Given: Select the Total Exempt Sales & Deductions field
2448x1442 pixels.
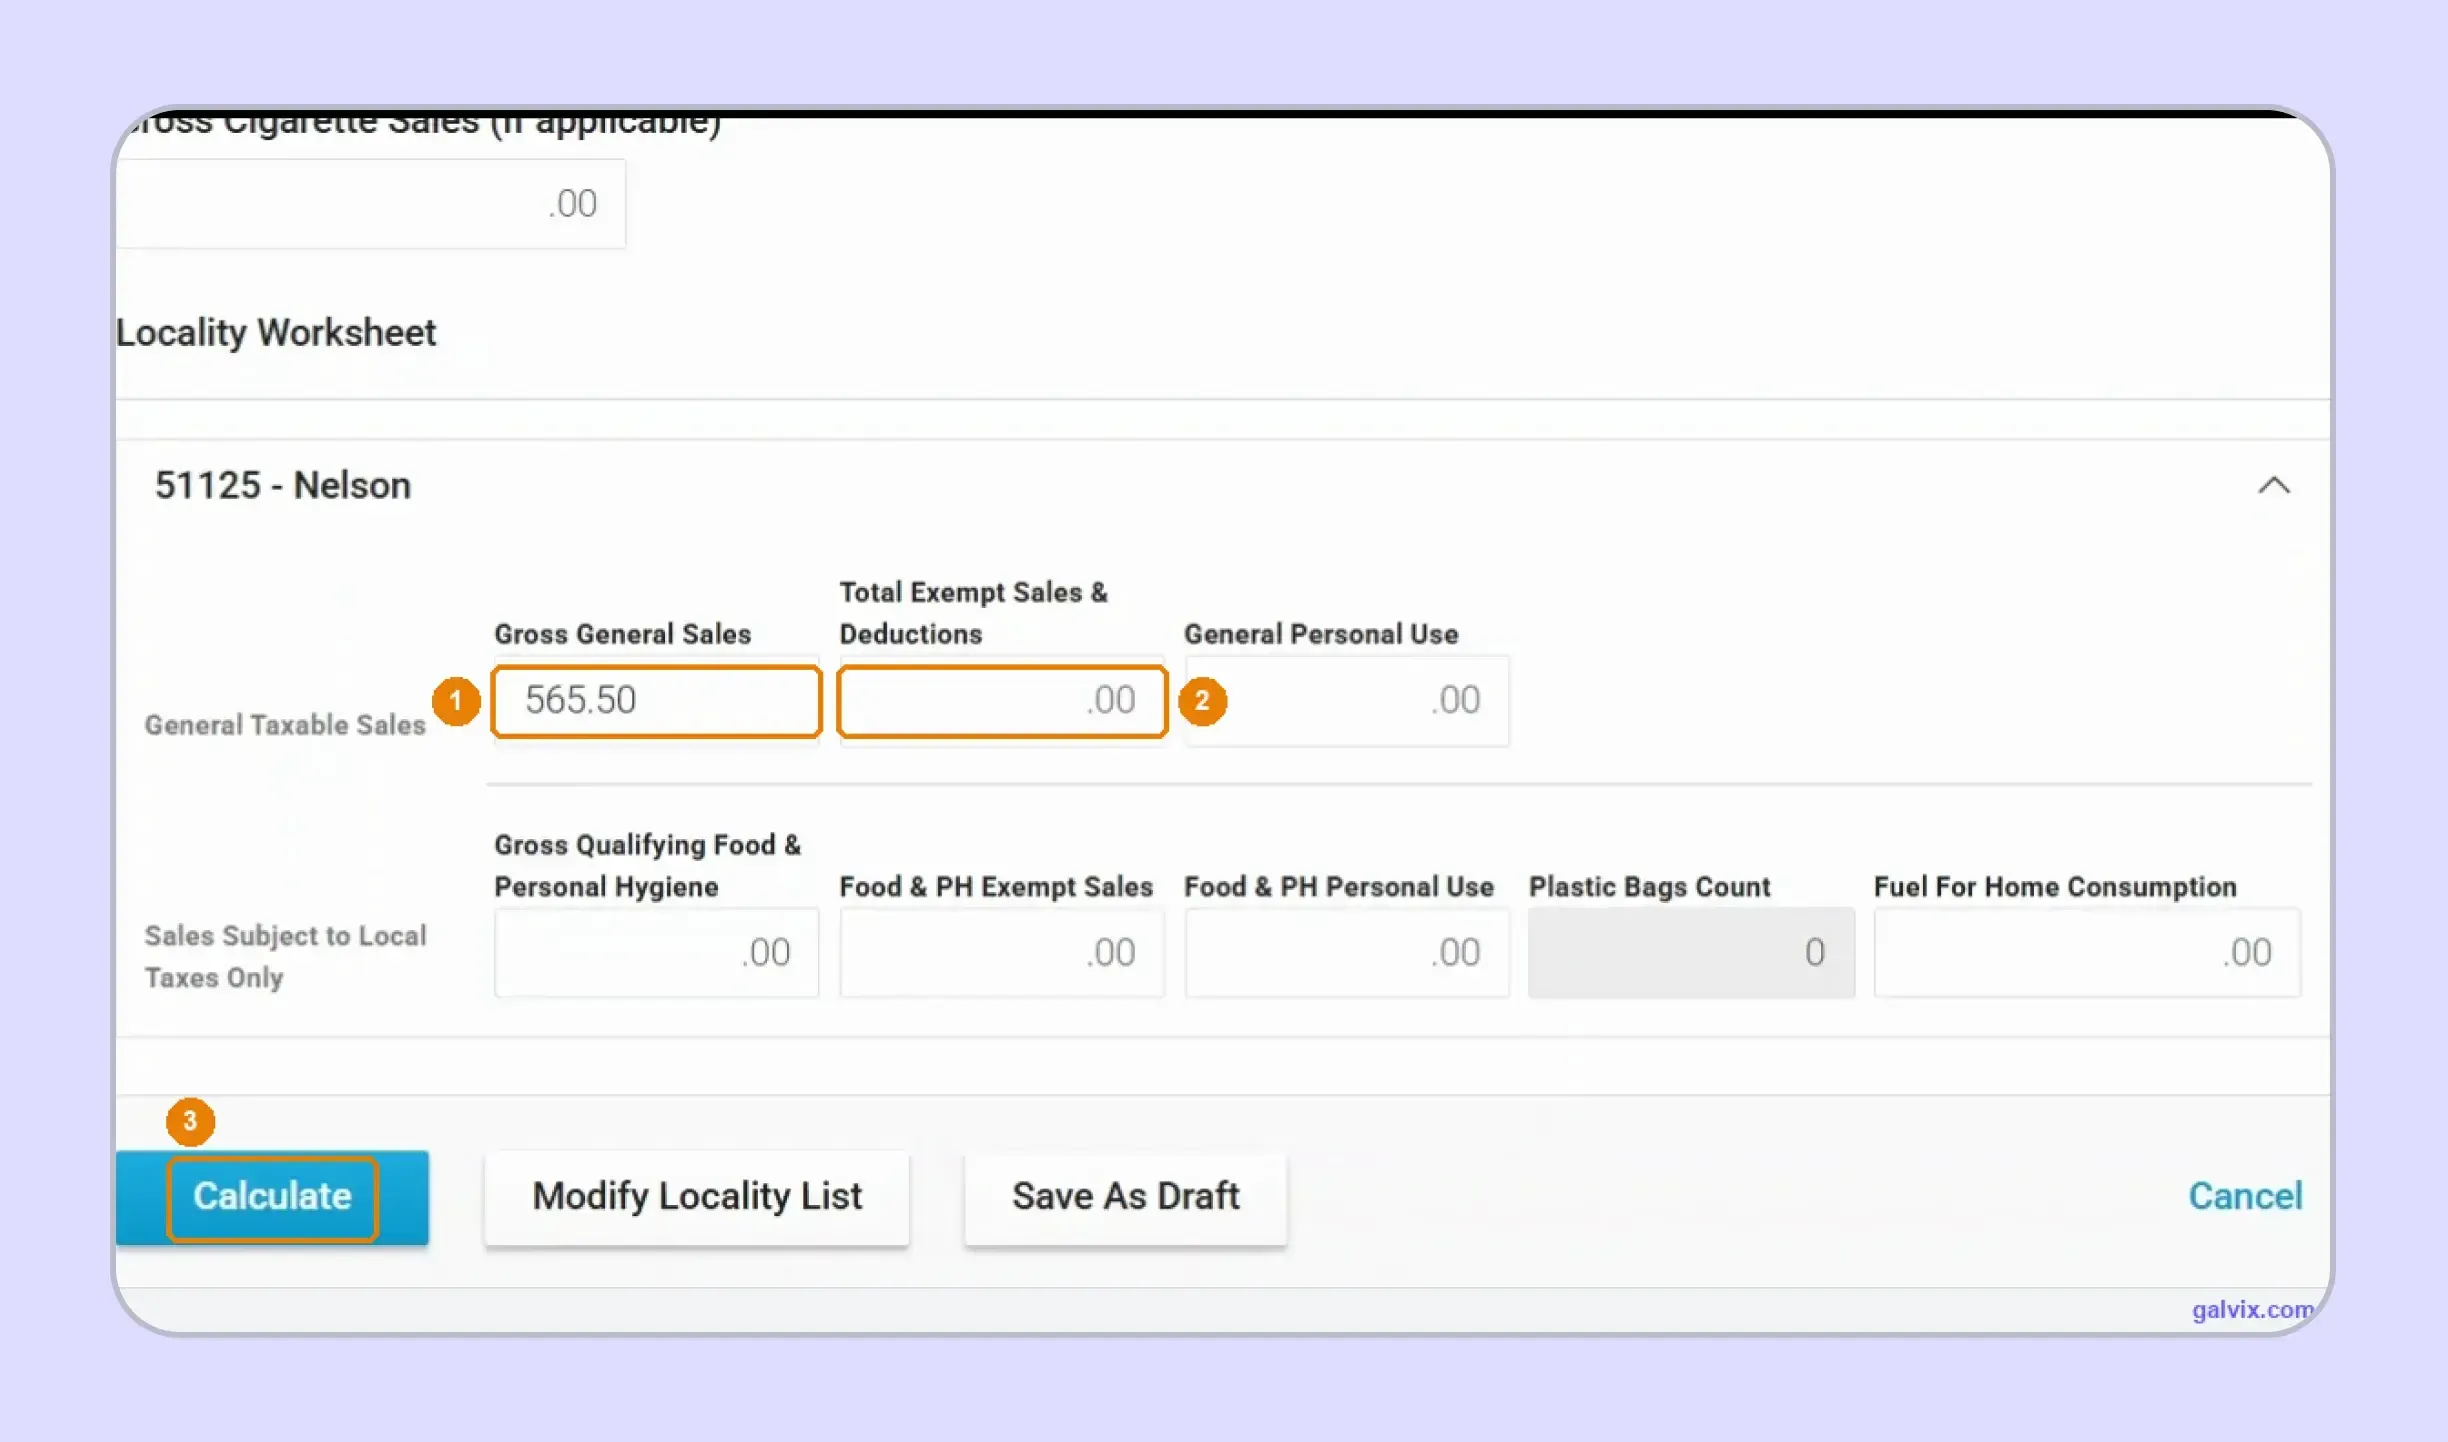Looking at the screenshot, I should [1002, 701].
